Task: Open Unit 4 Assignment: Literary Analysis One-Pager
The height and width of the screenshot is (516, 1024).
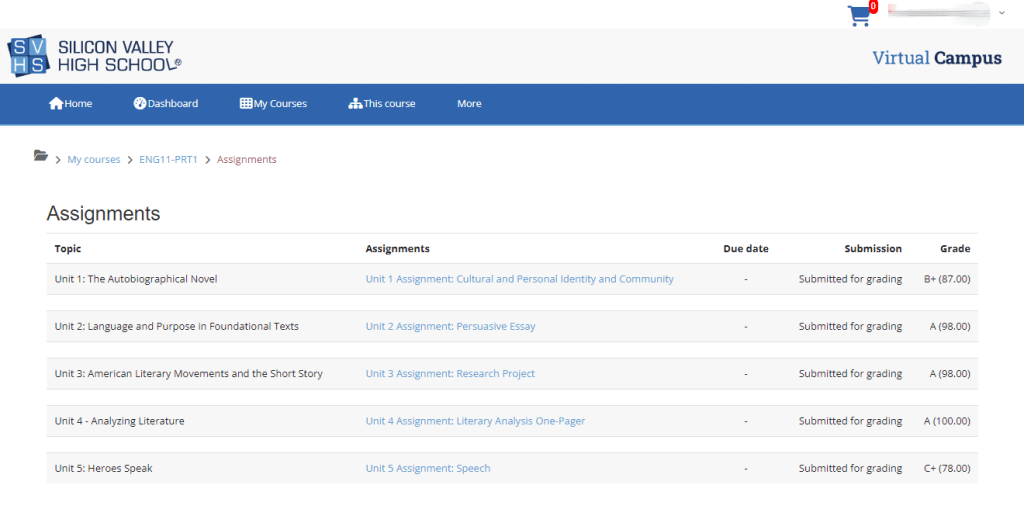Action: [475, 421]
